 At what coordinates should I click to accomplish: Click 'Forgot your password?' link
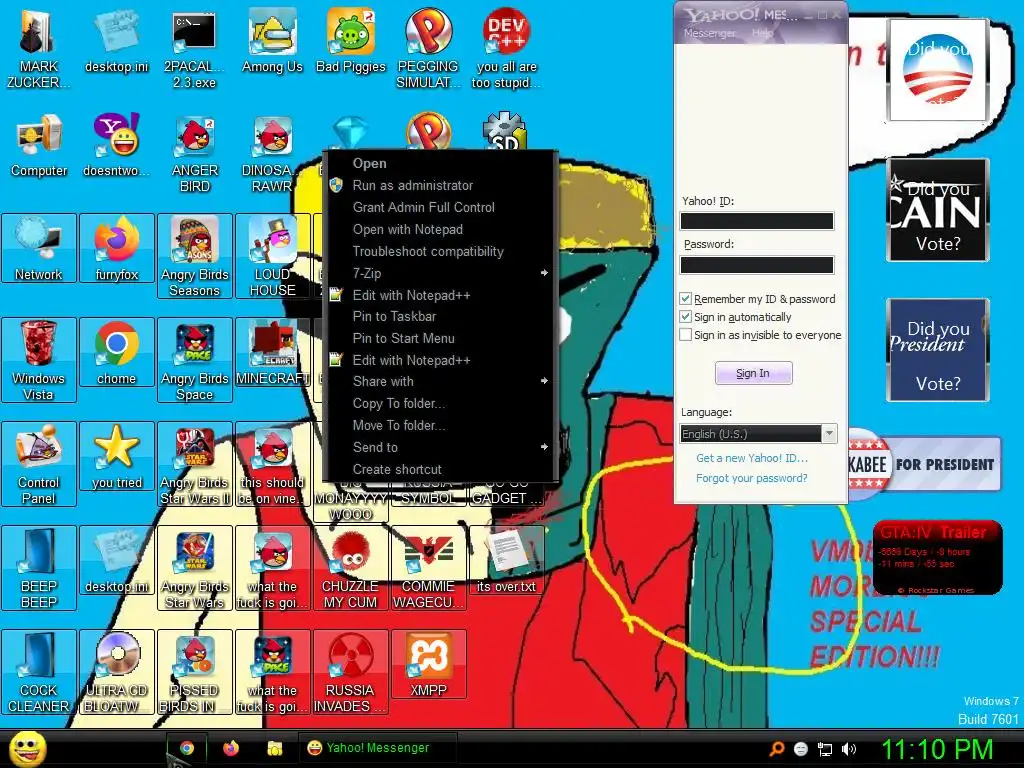pos(752,478)
